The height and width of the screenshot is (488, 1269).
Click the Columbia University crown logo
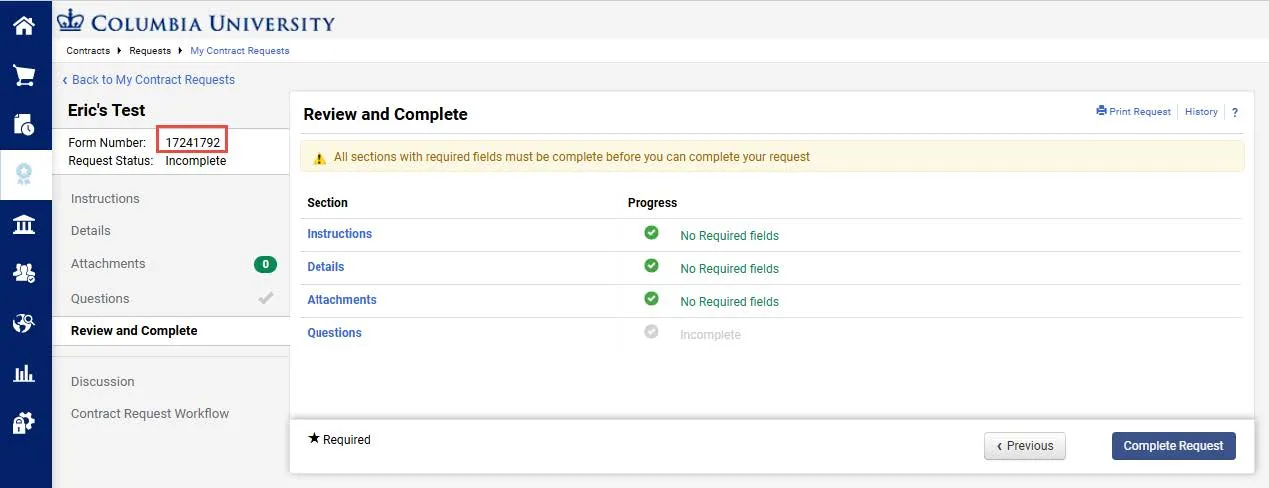coord(71,19)
